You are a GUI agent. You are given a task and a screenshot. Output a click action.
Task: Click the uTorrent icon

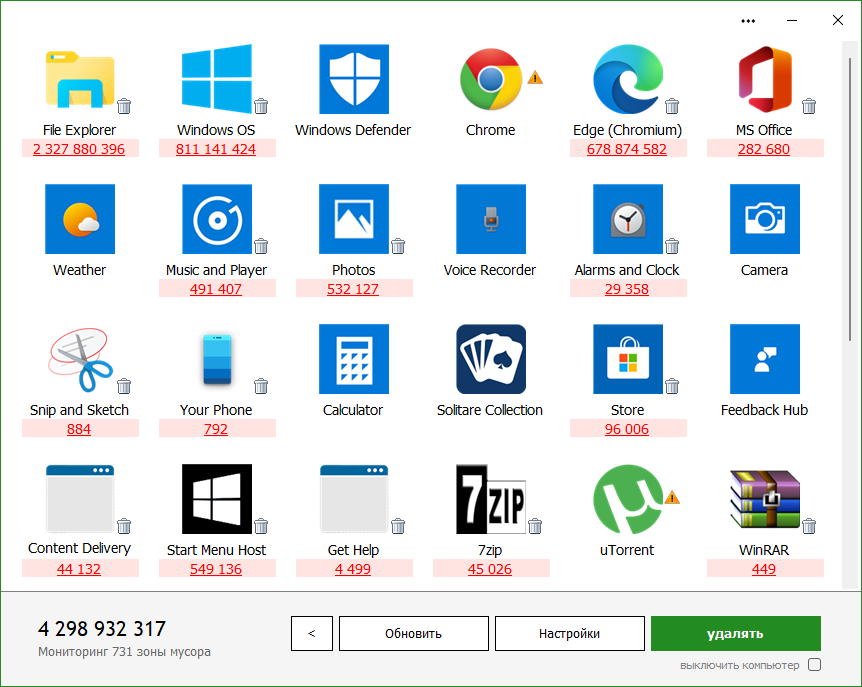[628, 499]
